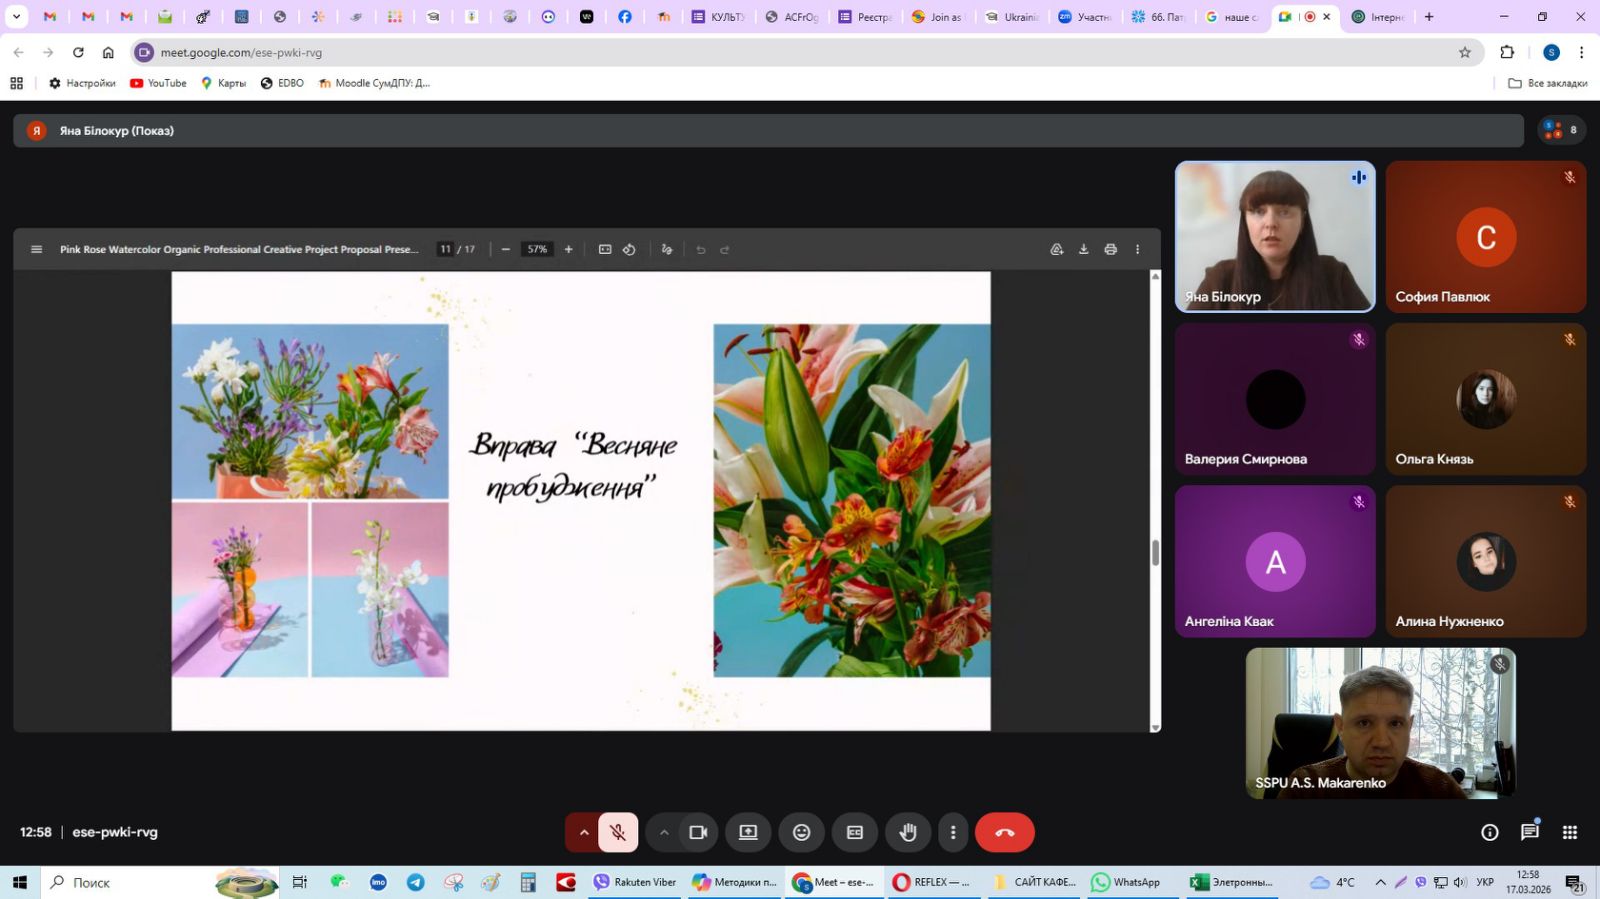Turn off the camera
This screenshot has height=899, width=1600.
coord(698,832)
